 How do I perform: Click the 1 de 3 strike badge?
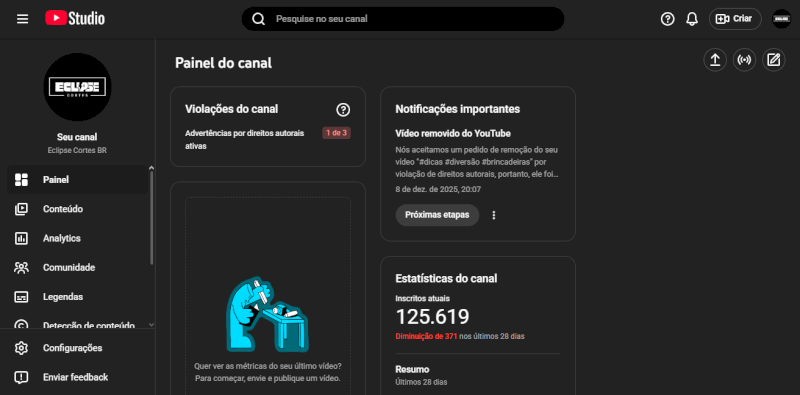point(336,133)
